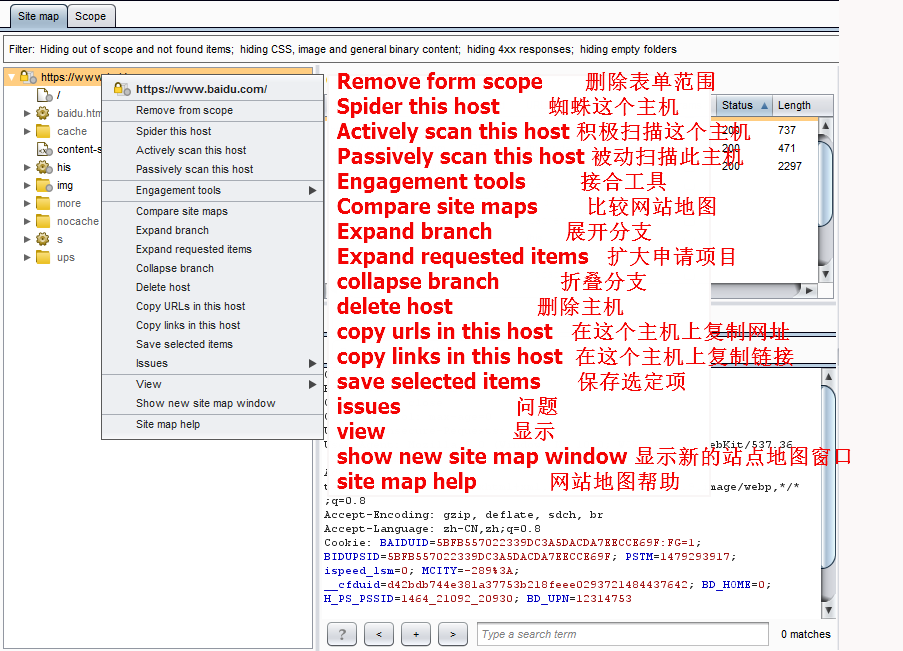Screen dimensions: 903x651
Task: Expand the 'his' tree node
Action: [26, 167]
